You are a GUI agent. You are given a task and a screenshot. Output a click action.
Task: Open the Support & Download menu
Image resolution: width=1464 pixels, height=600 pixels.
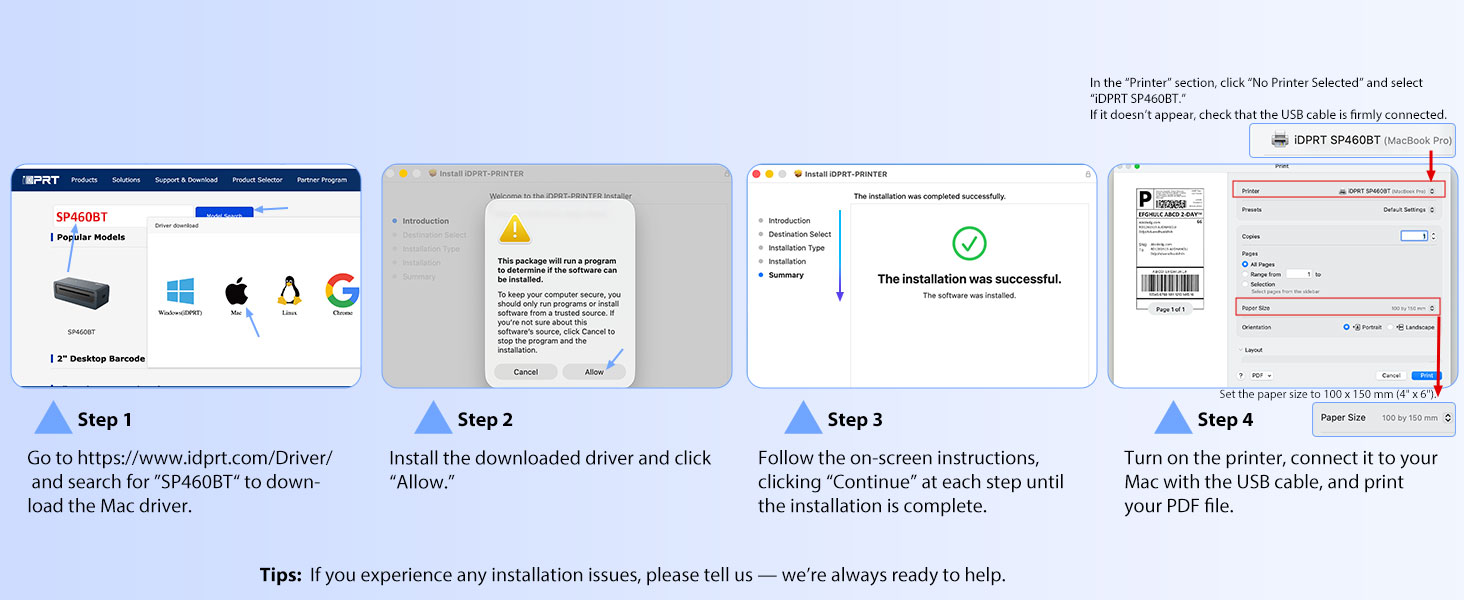tap(186, 180)
